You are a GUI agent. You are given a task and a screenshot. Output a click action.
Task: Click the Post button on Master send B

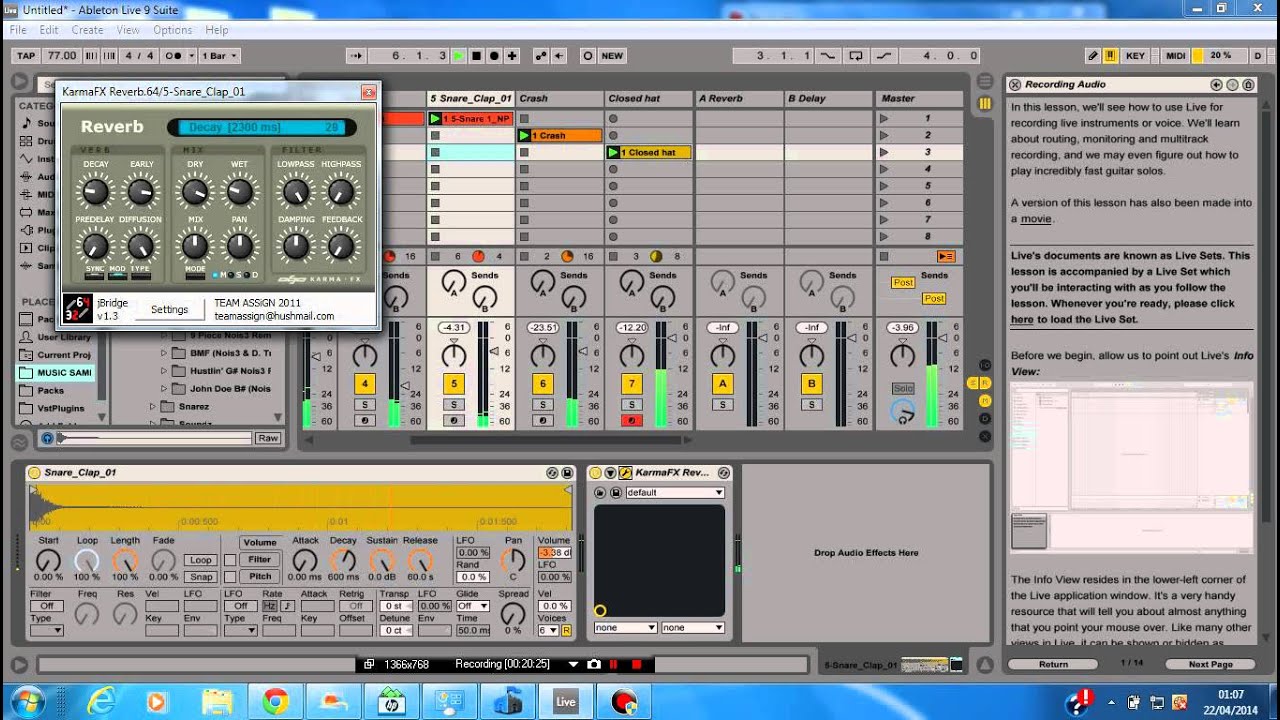934,298
